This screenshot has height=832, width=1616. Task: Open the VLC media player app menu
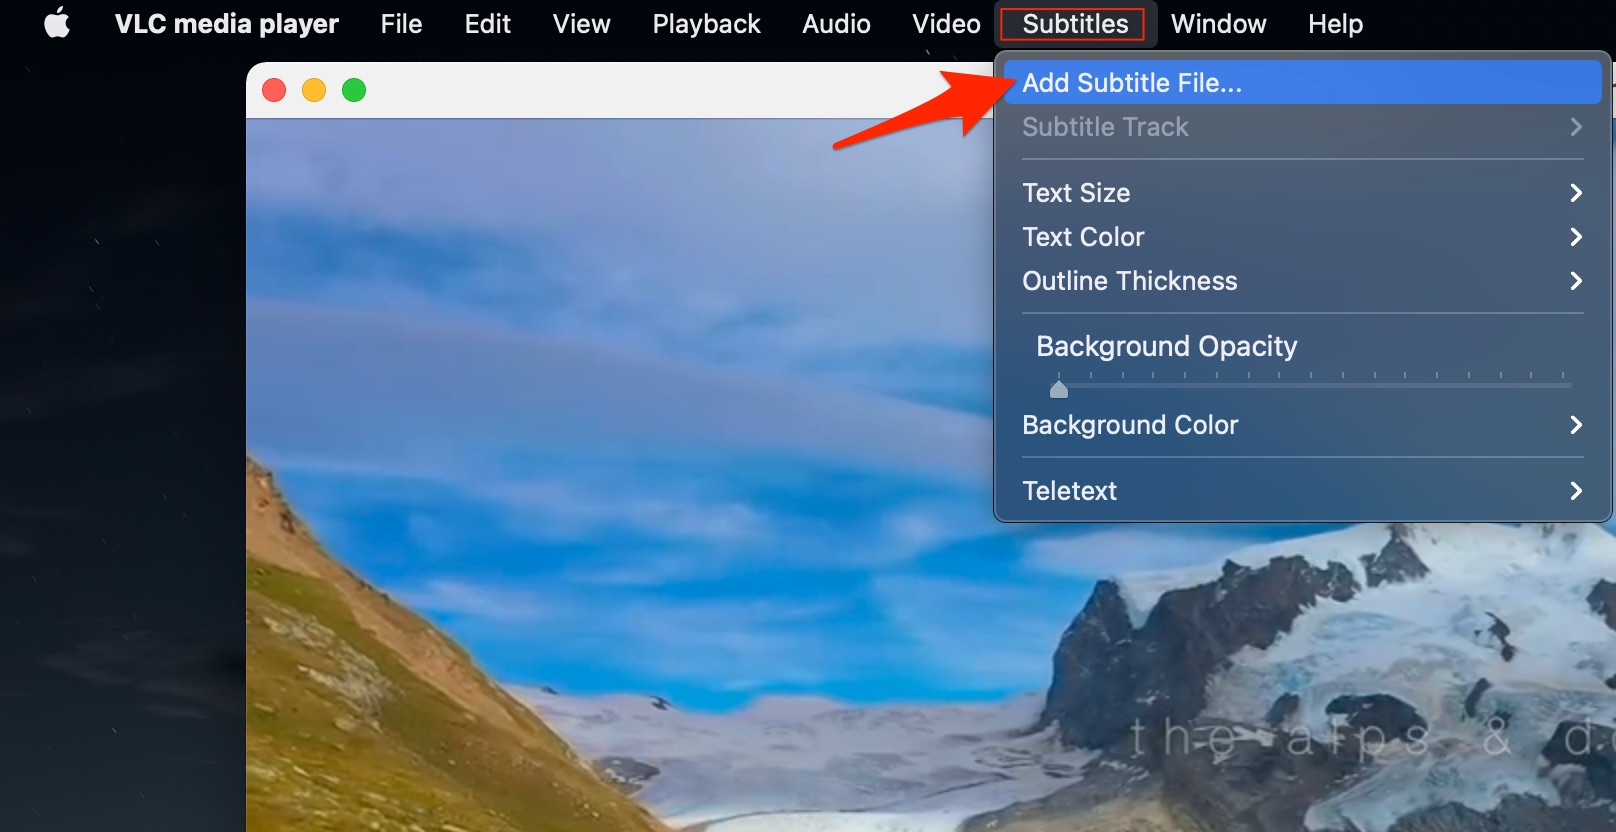pos(227,23)
